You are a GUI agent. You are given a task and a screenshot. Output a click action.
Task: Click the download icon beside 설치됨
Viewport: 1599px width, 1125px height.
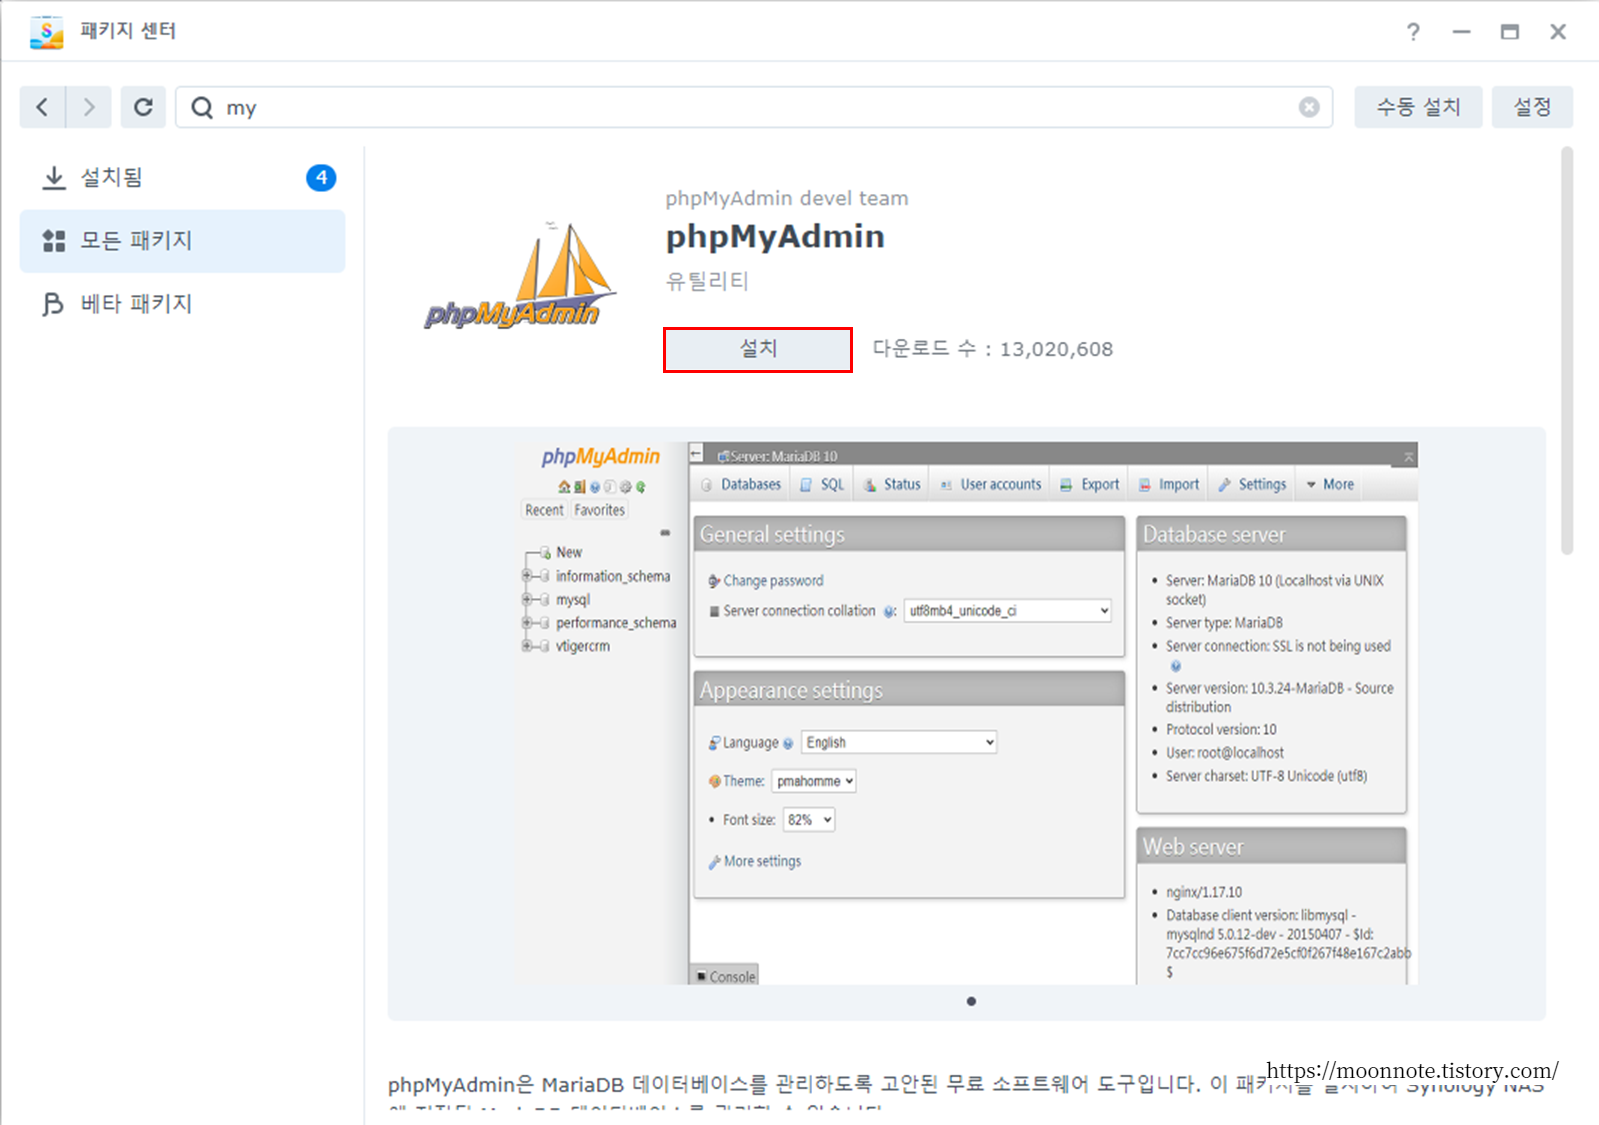point(54,178)
